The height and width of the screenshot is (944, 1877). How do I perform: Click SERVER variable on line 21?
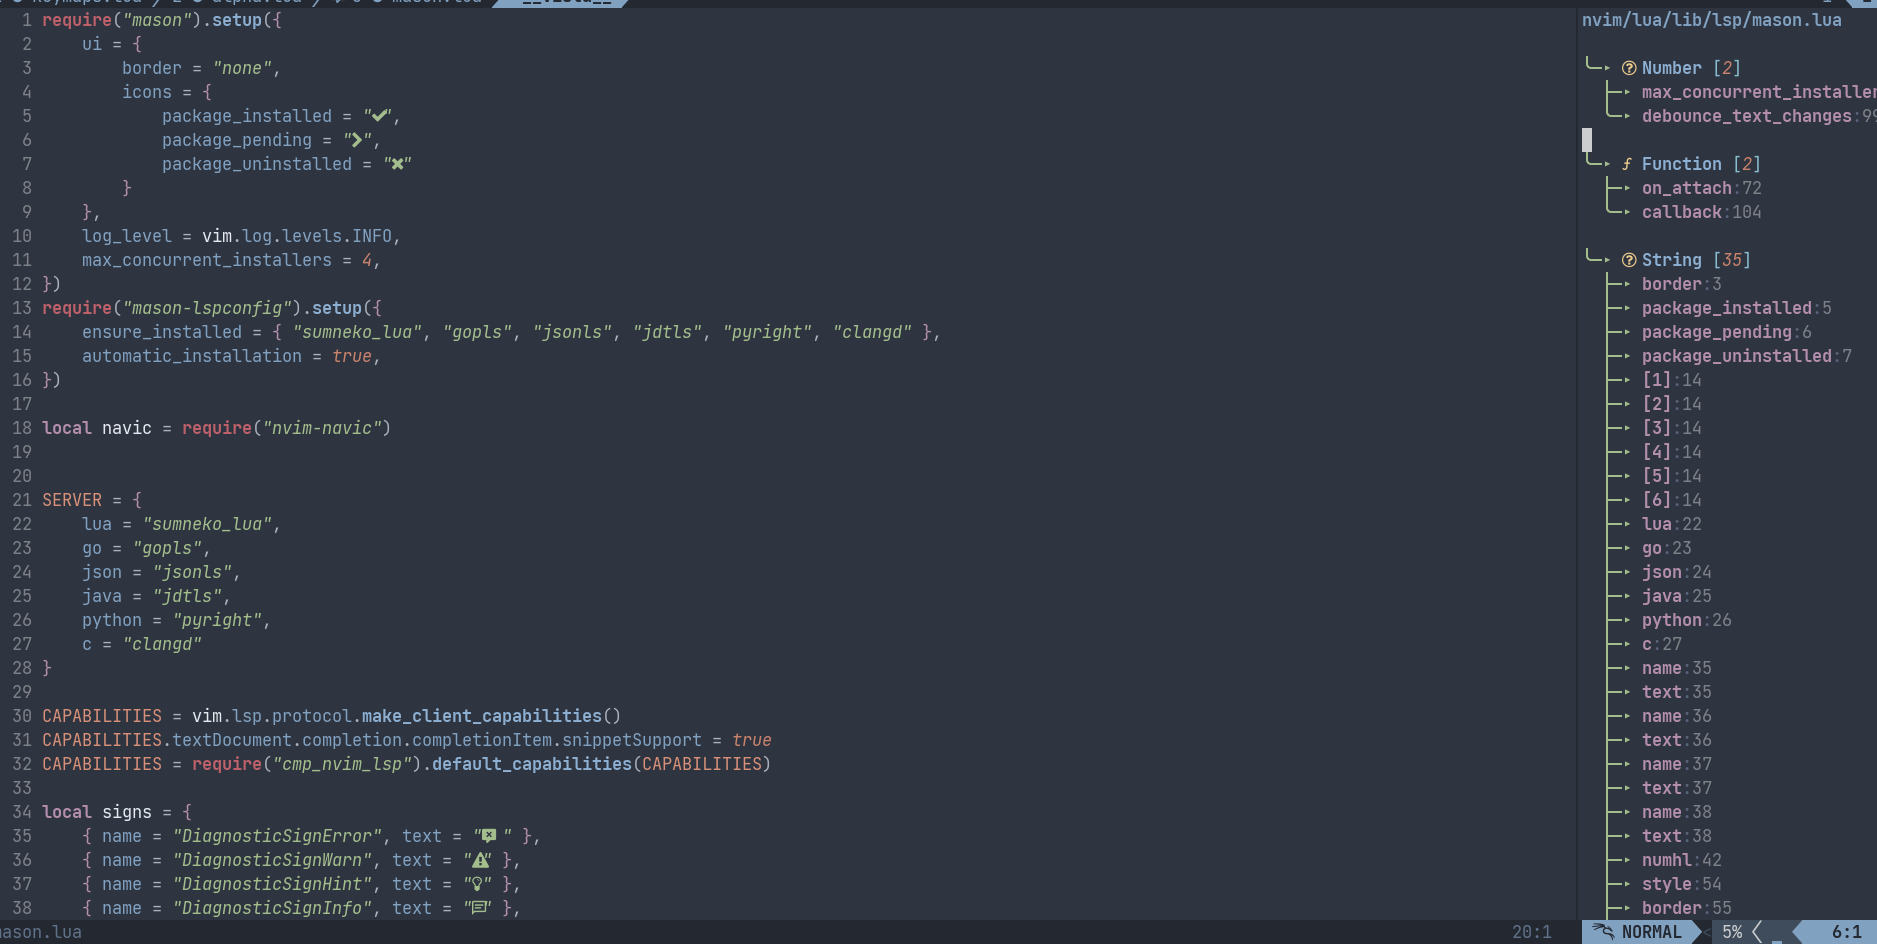click(x=72, y=500)
